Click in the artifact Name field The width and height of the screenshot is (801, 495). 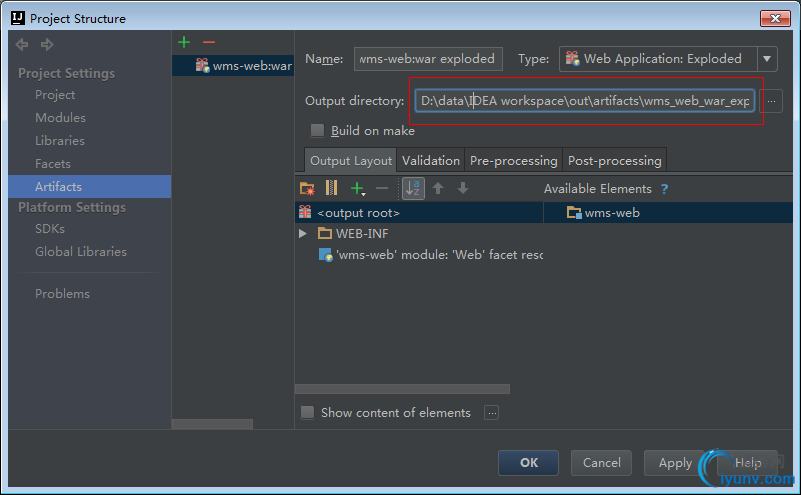(x=428, y=59)
